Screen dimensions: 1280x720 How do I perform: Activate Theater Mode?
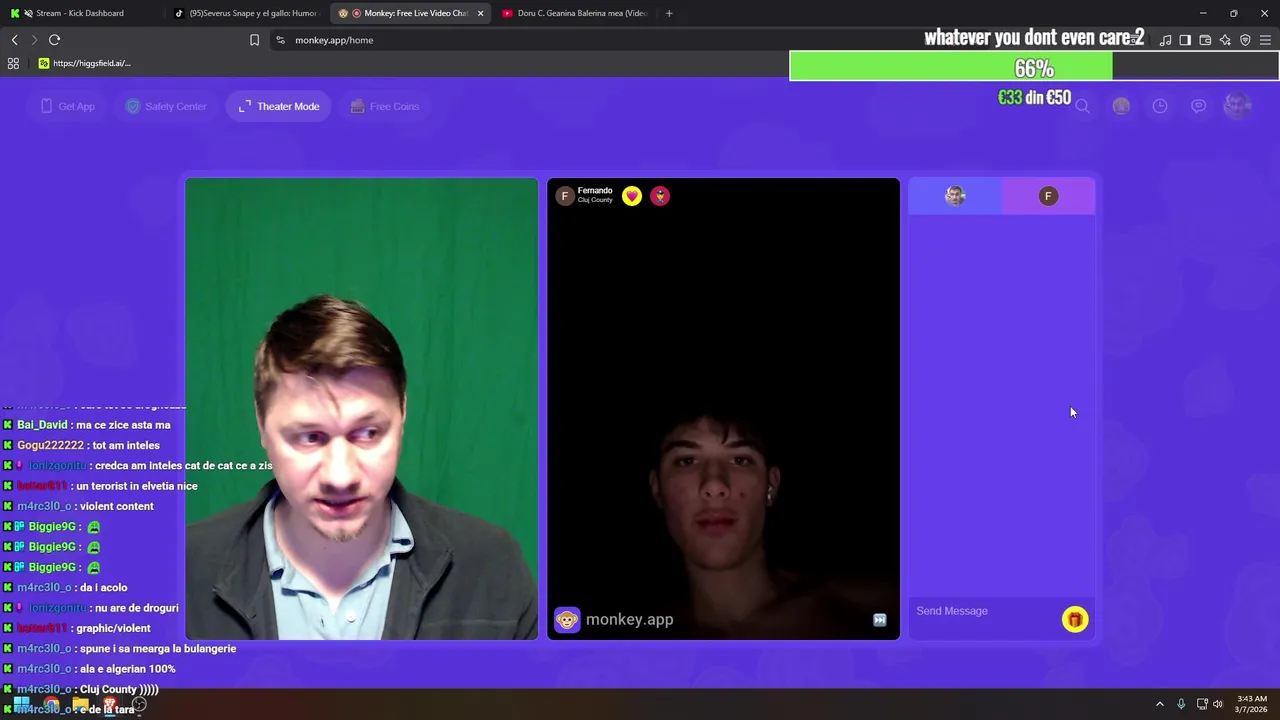[279, 106]
